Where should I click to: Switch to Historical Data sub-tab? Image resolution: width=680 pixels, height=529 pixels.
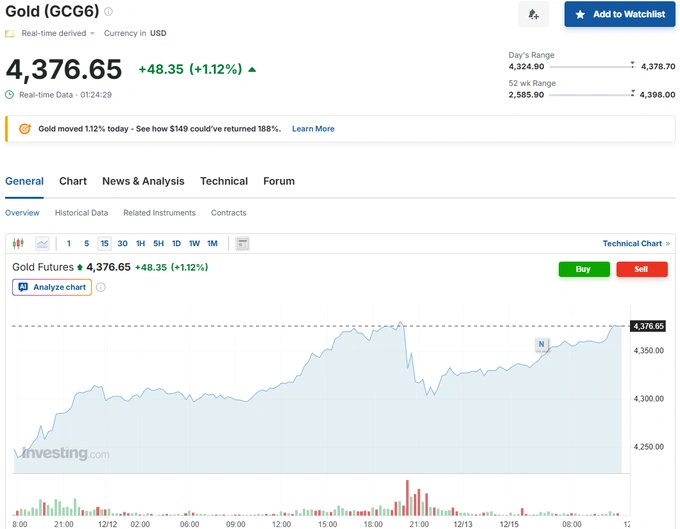click(x=81, y=213)
